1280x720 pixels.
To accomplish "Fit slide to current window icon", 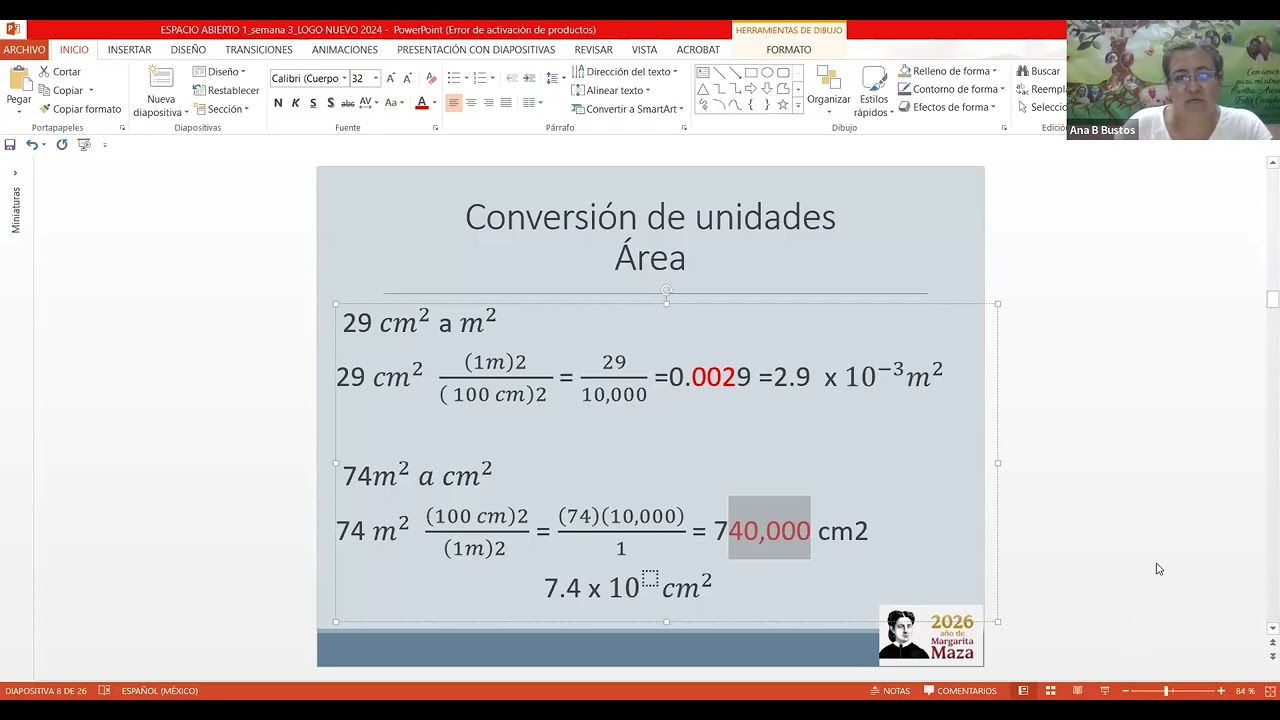I will point(1270,691).
